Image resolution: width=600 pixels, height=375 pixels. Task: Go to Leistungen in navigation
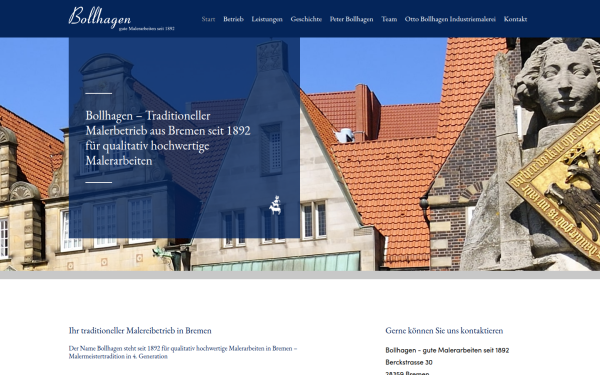(x=267, y=19)
